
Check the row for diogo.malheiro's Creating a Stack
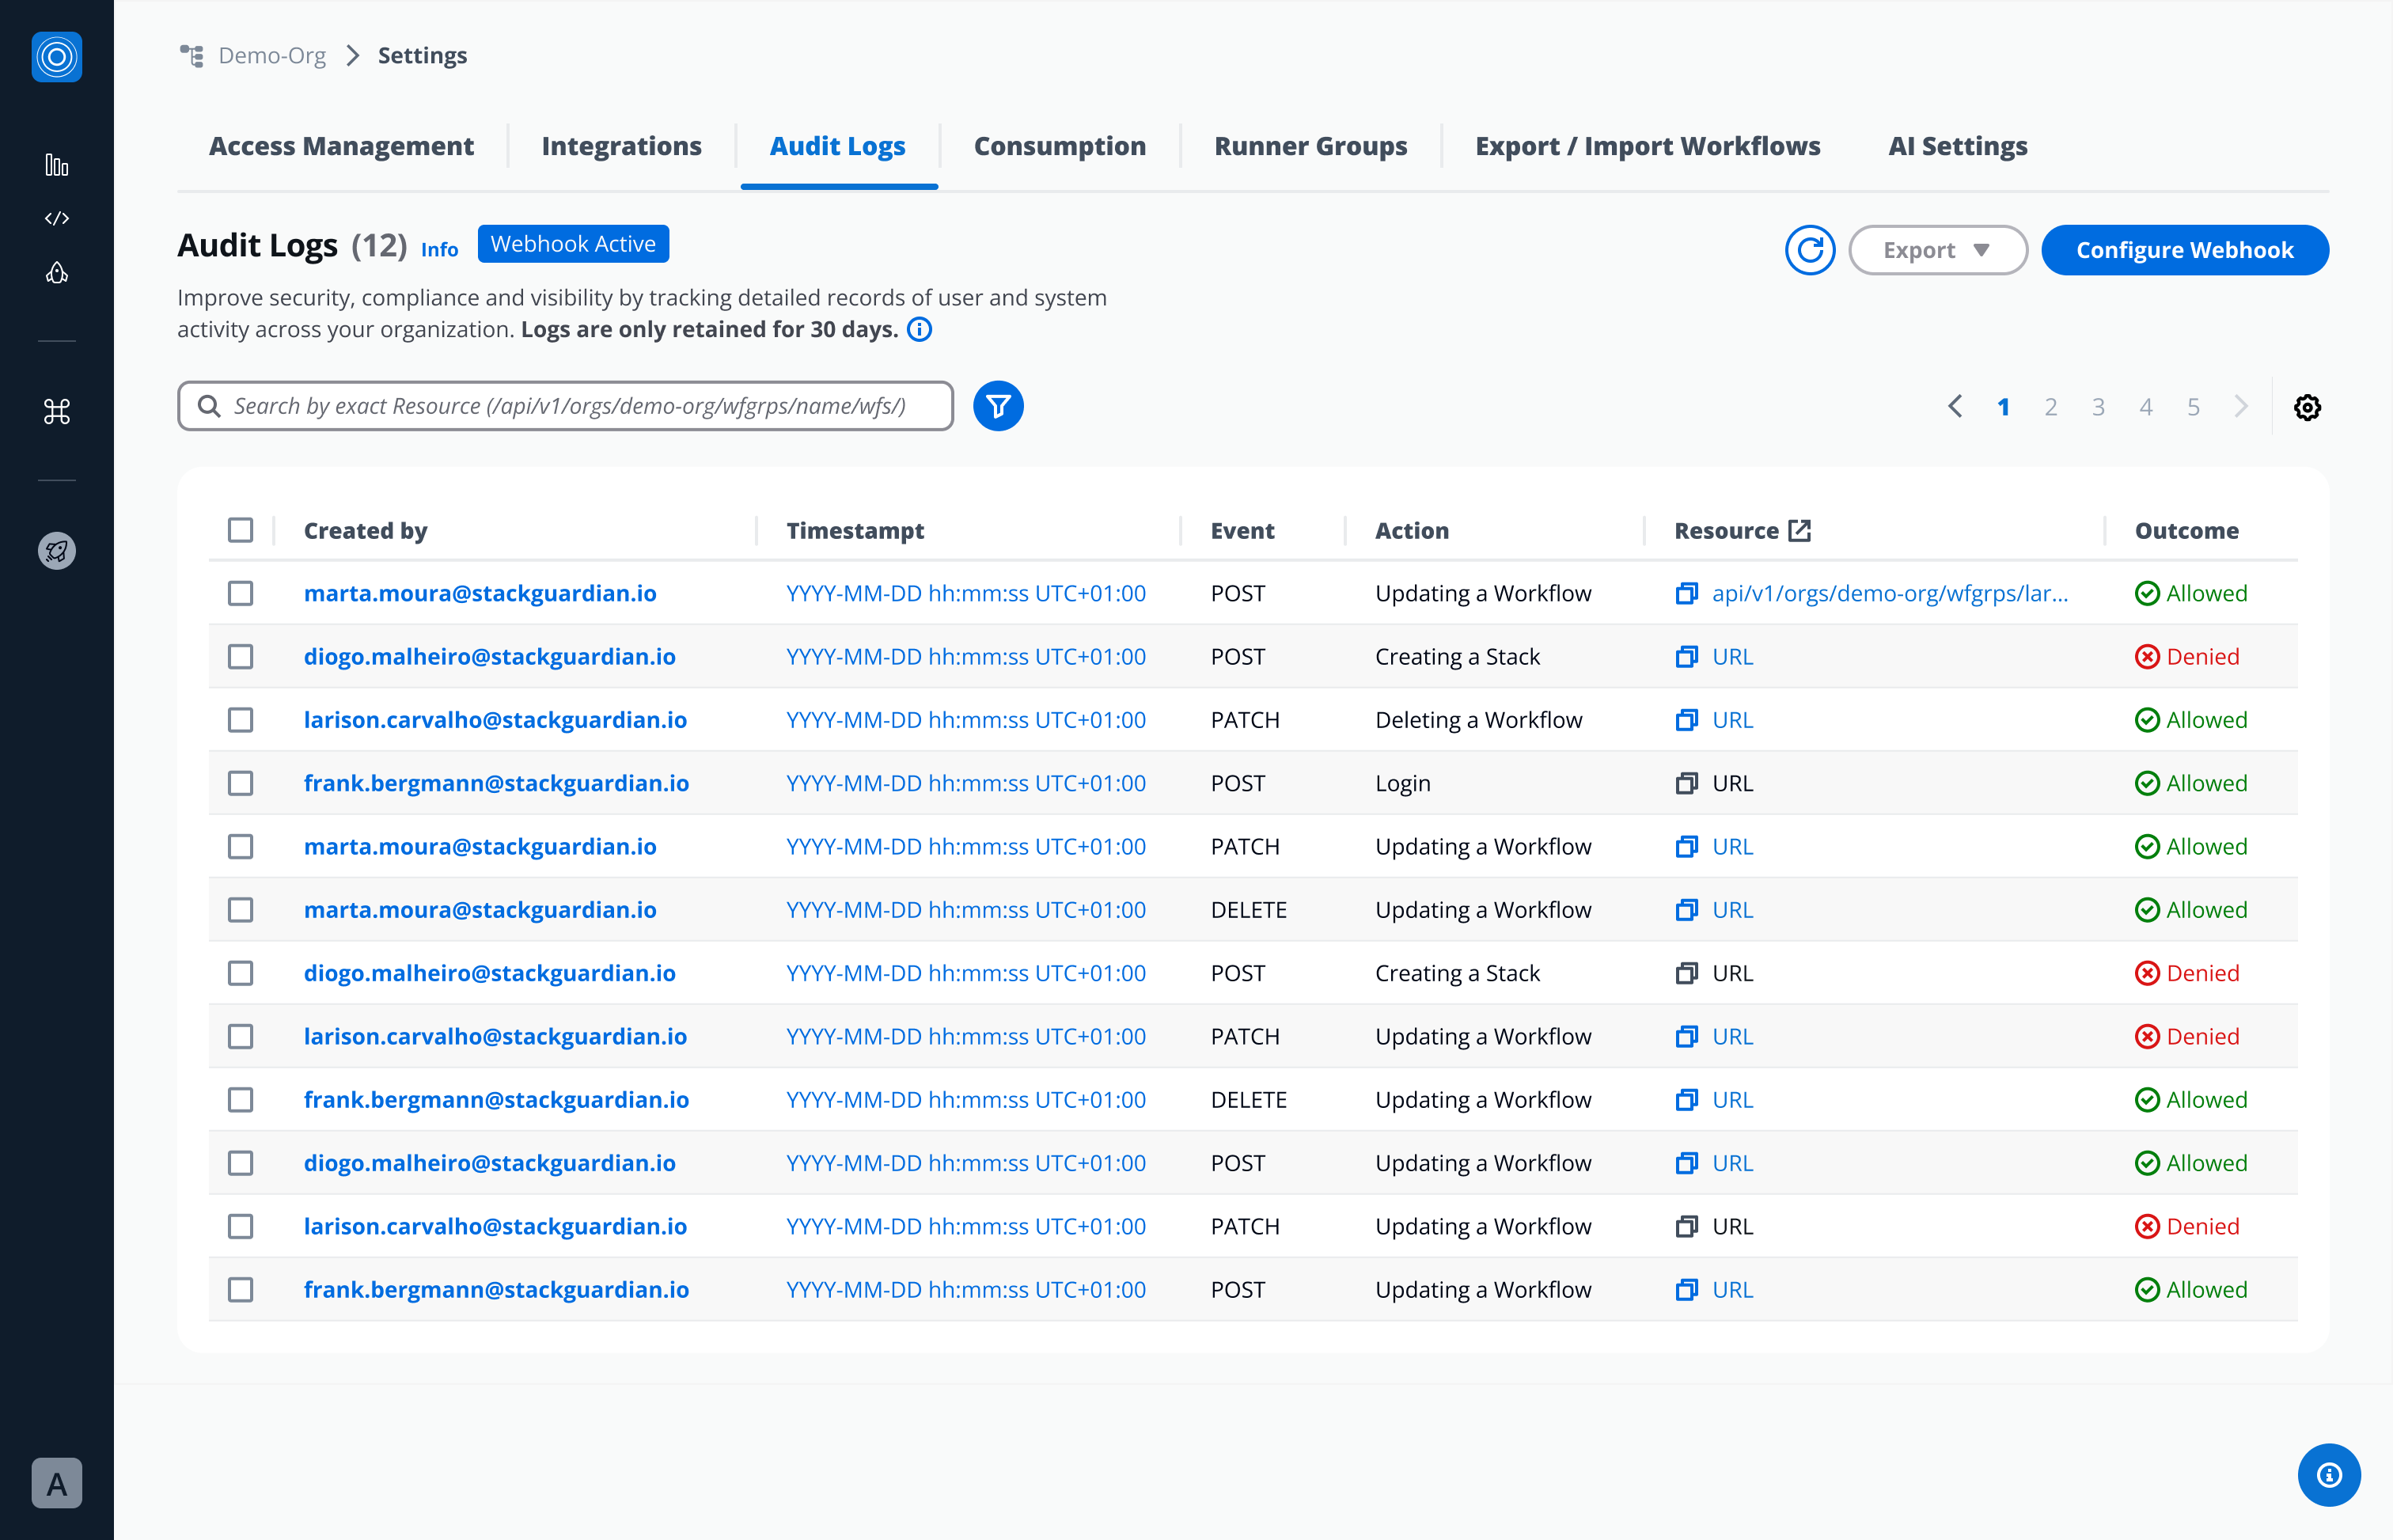241,657
